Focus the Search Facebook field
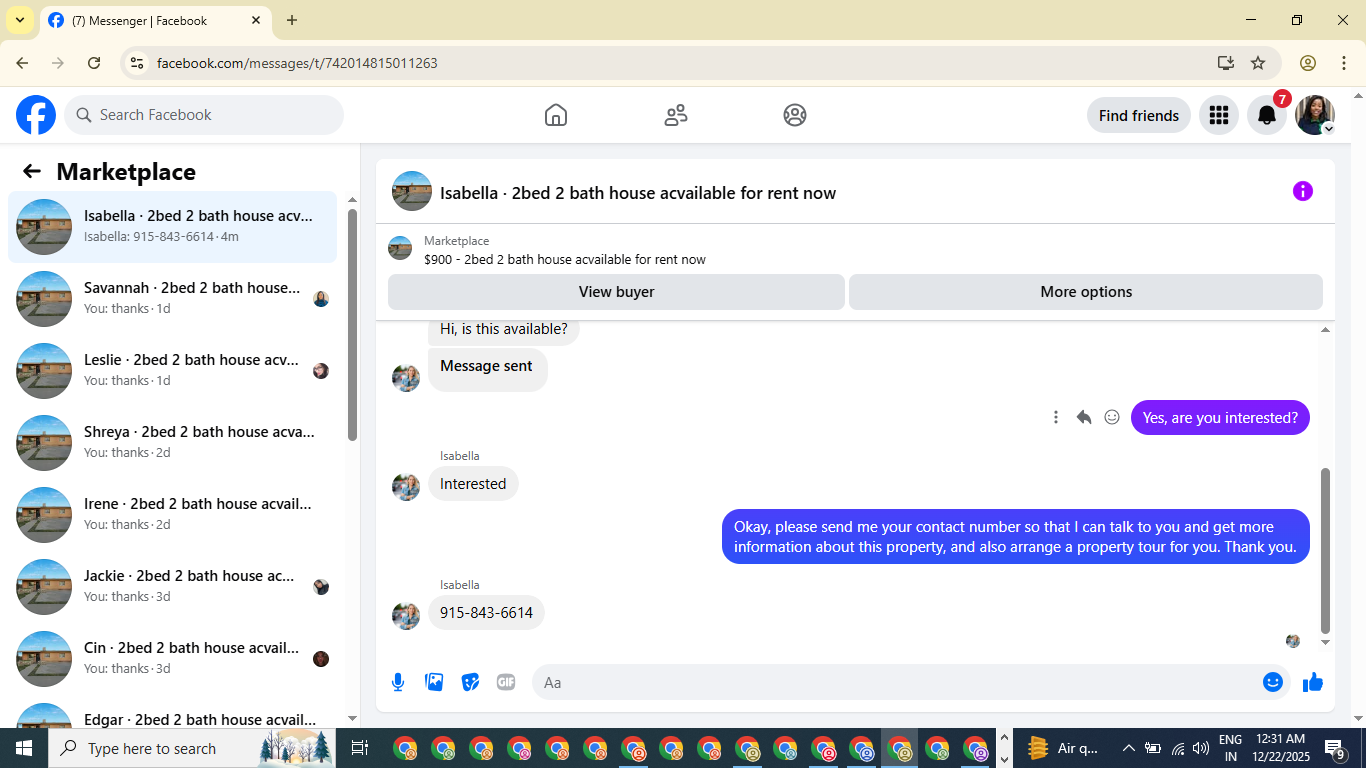 (204, 115)
